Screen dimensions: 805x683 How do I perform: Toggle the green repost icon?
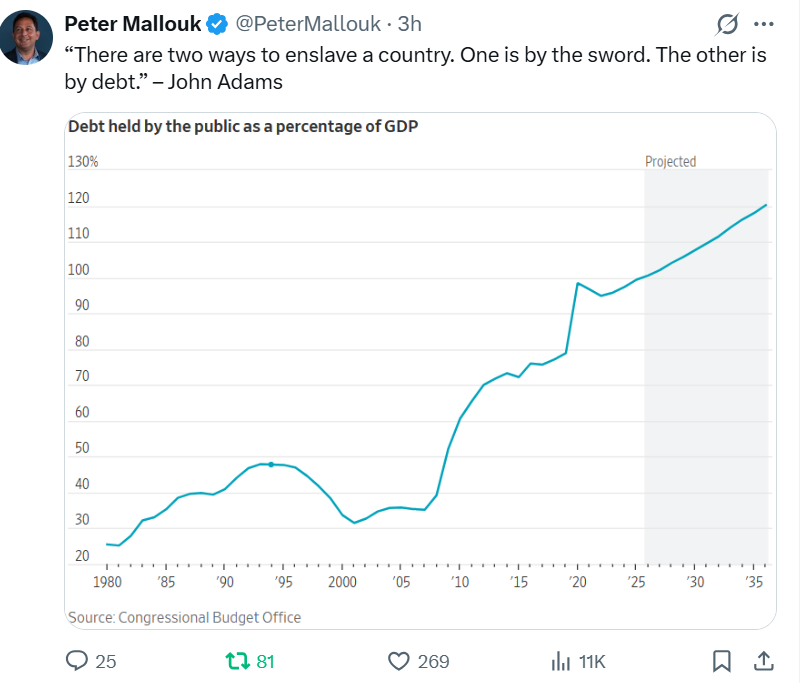237,661
